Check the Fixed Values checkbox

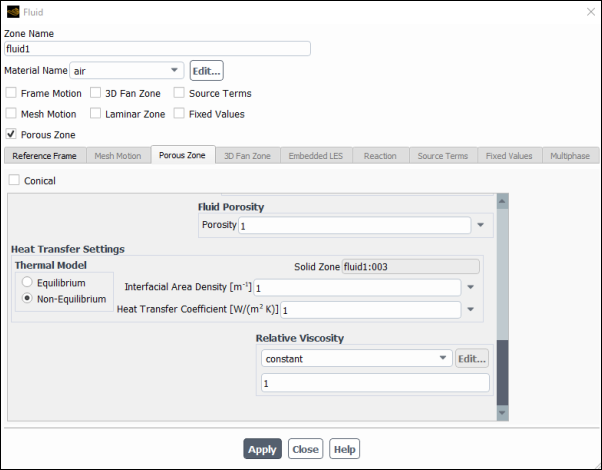[179, 114]
